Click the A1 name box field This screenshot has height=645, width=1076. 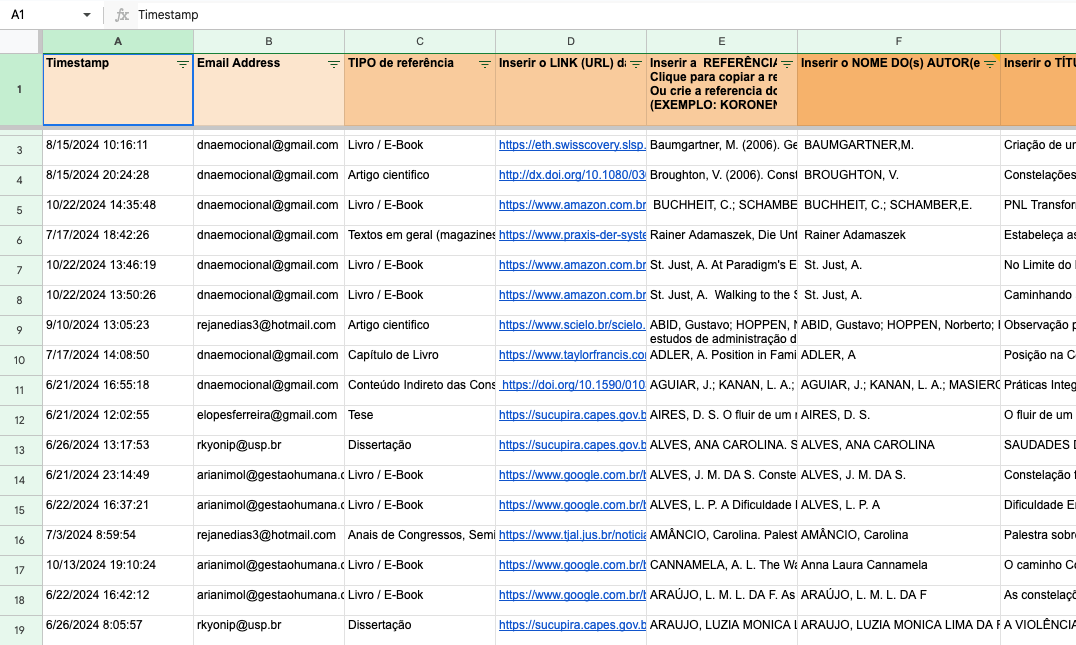pos(40,15)
